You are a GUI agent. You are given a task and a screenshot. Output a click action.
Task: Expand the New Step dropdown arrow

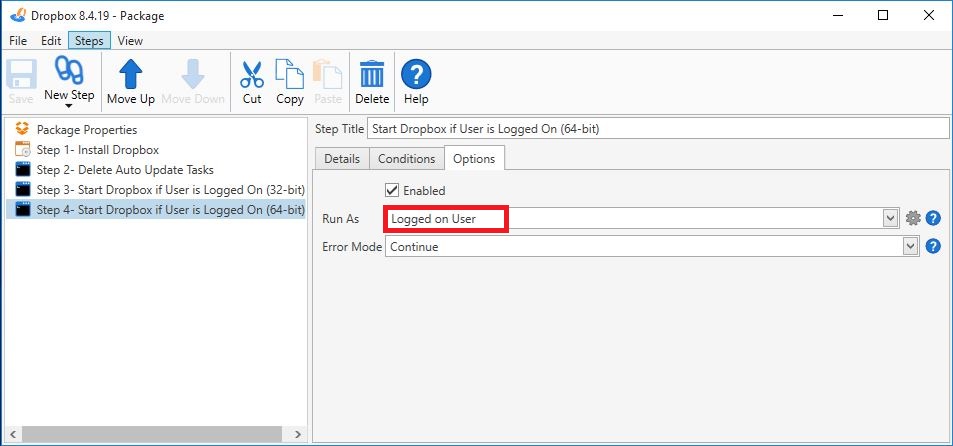pos(69,106)
